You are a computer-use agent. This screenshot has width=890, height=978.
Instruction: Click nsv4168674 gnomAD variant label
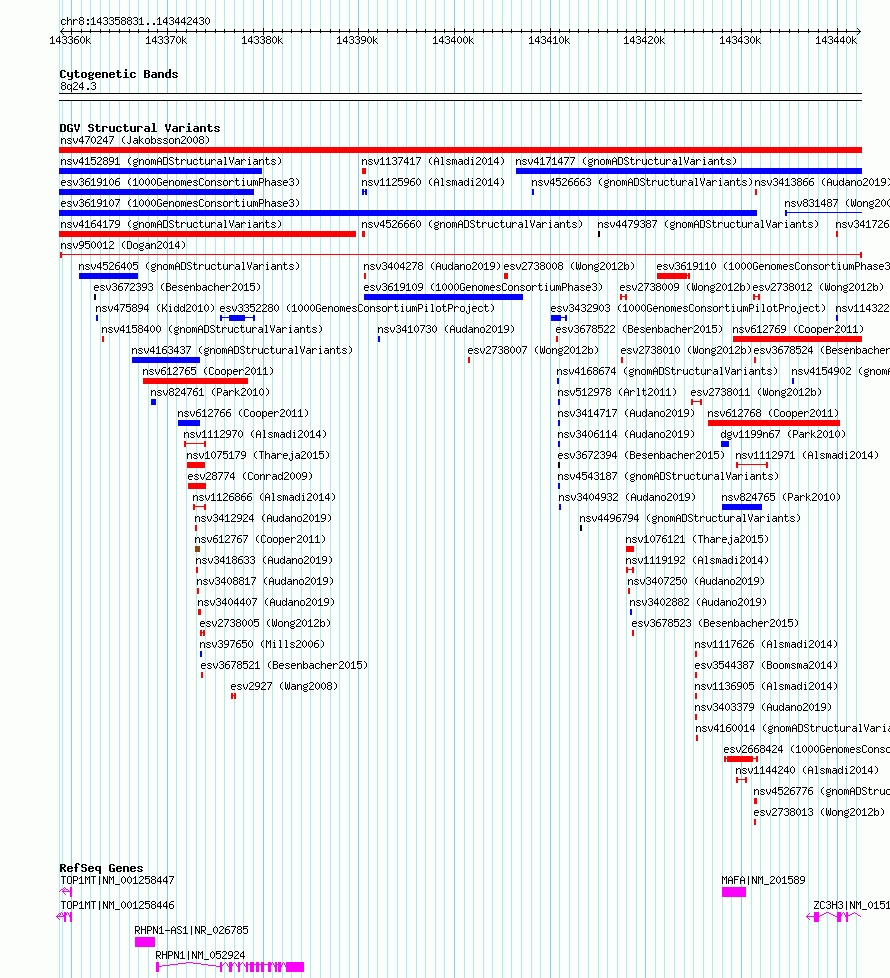(x=667, y=372)
